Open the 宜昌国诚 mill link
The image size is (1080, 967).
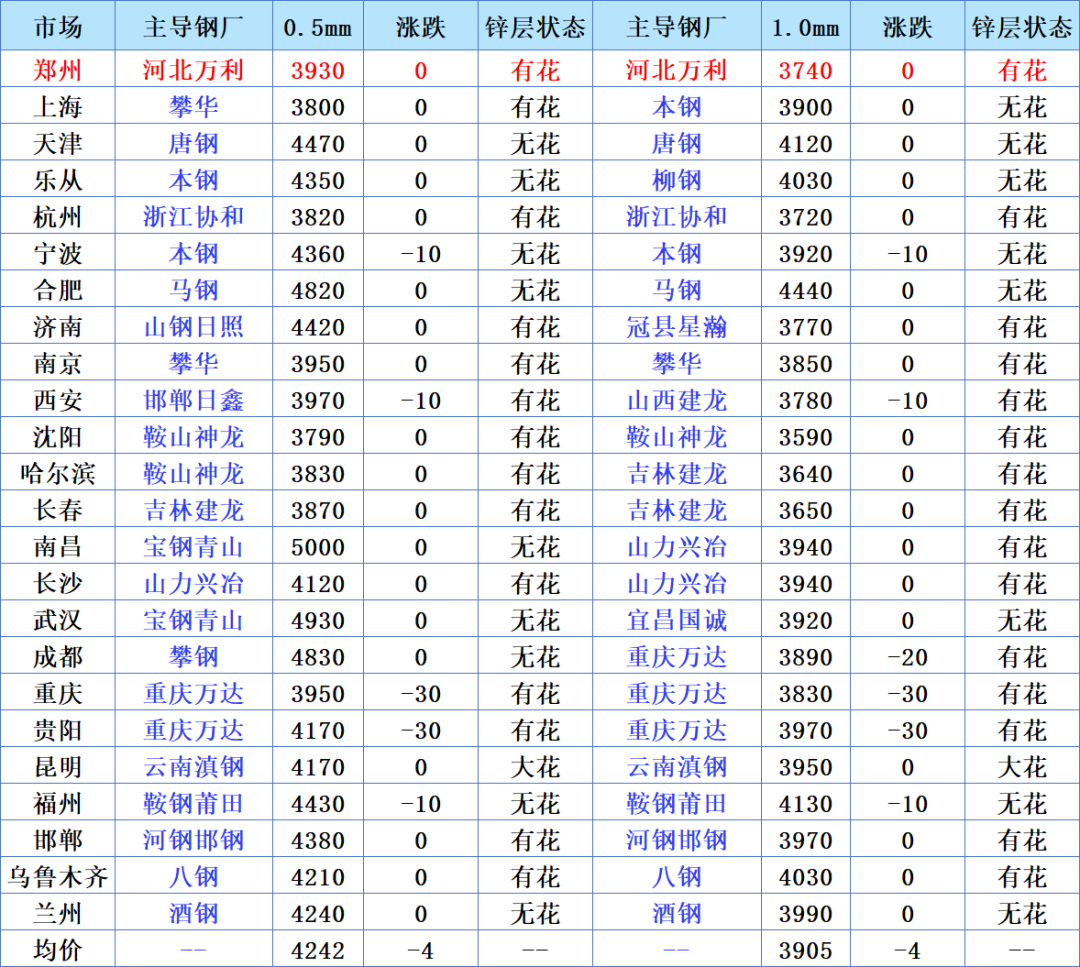click(676, 621)
